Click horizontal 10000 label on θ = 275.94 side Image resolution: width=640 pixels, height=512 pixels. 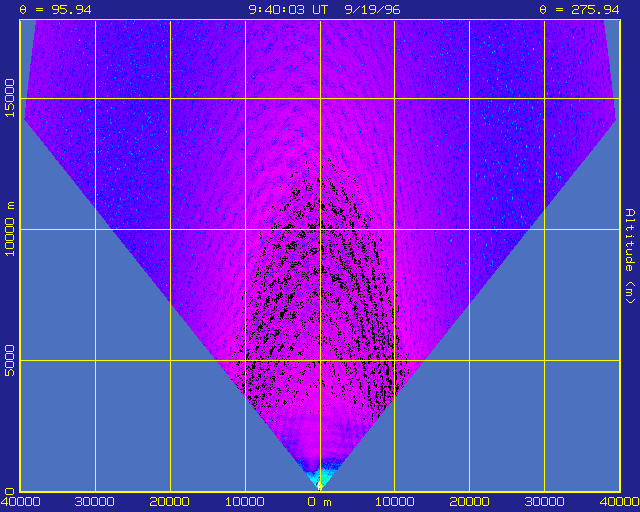pyautogui.click(x=394, y=502)
